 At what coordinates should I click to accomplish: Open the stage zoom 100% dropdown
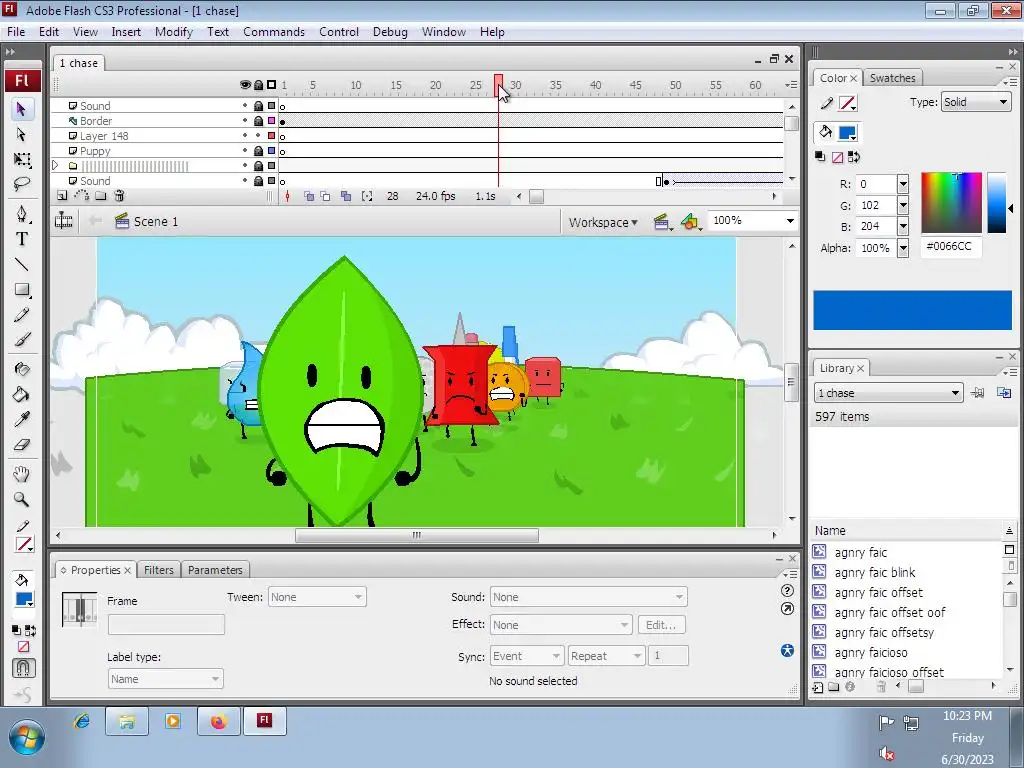pos(790,221)
